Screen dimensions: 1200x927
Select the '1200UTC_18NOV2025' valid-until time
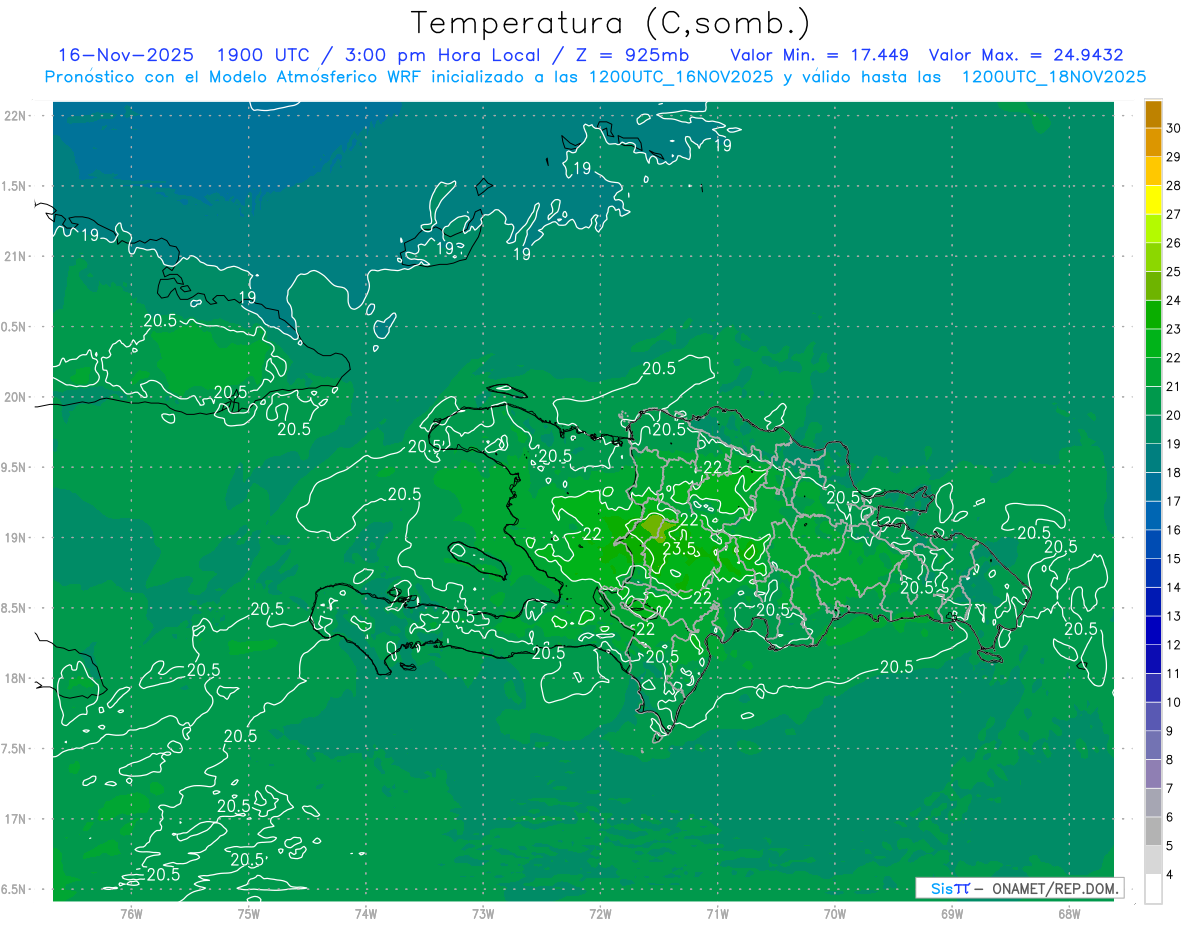1053,77
